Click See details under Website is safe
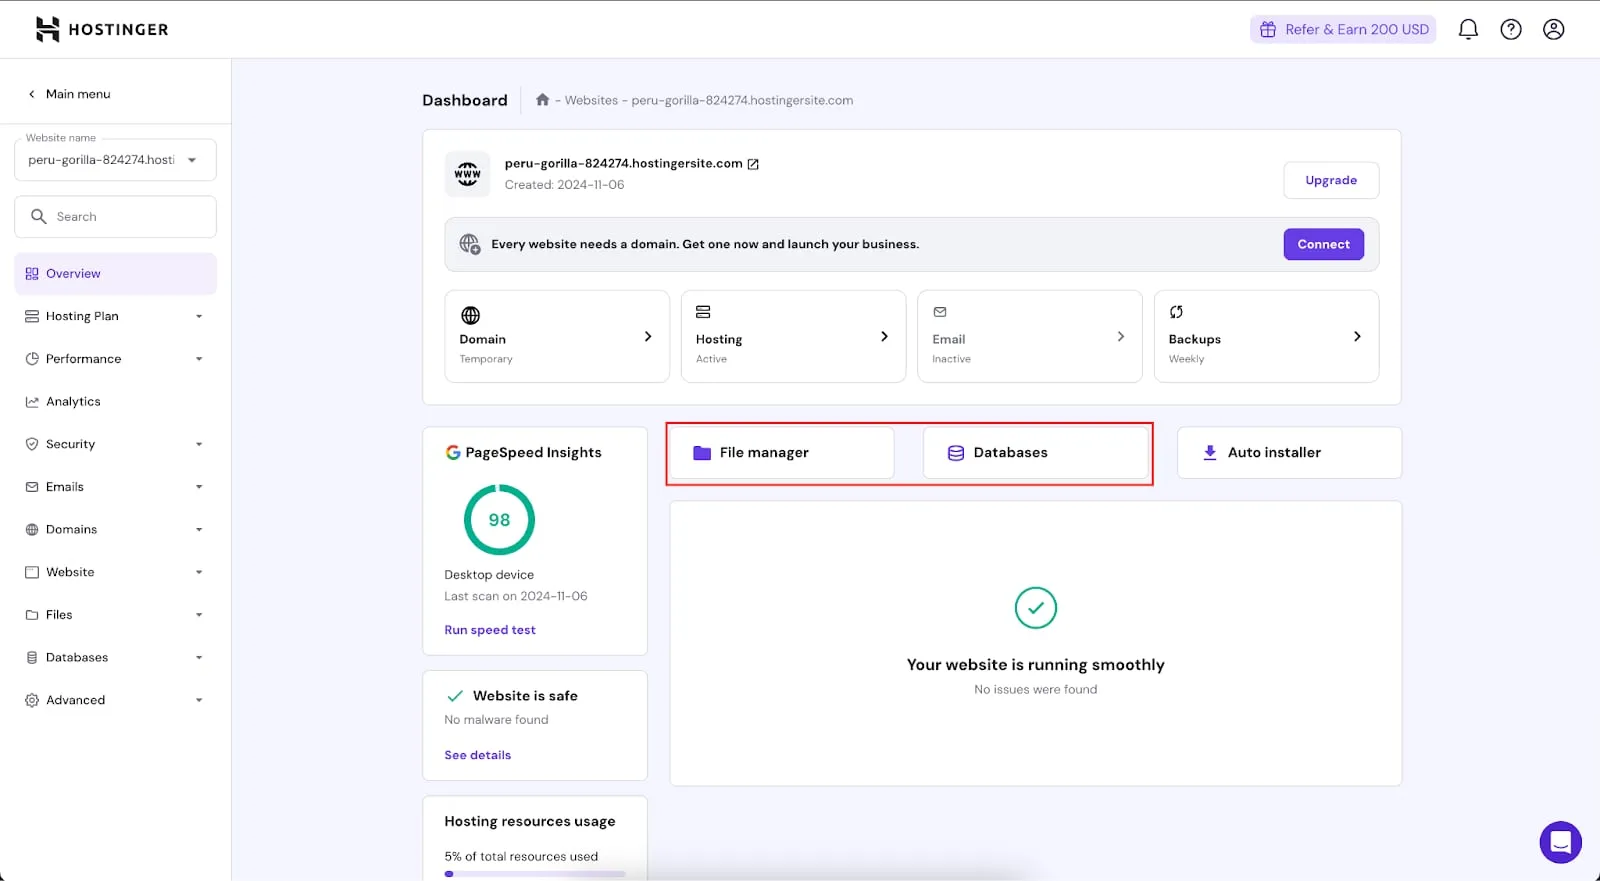The height and width of the screenshot is (881, 1600). point(478,755)
